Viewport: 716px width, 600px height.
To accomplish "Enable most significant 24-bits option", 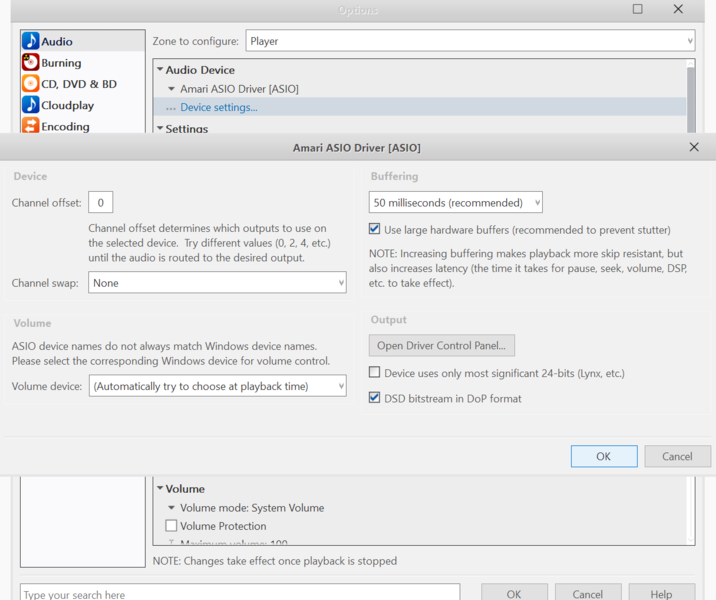I will click(375, 373).
